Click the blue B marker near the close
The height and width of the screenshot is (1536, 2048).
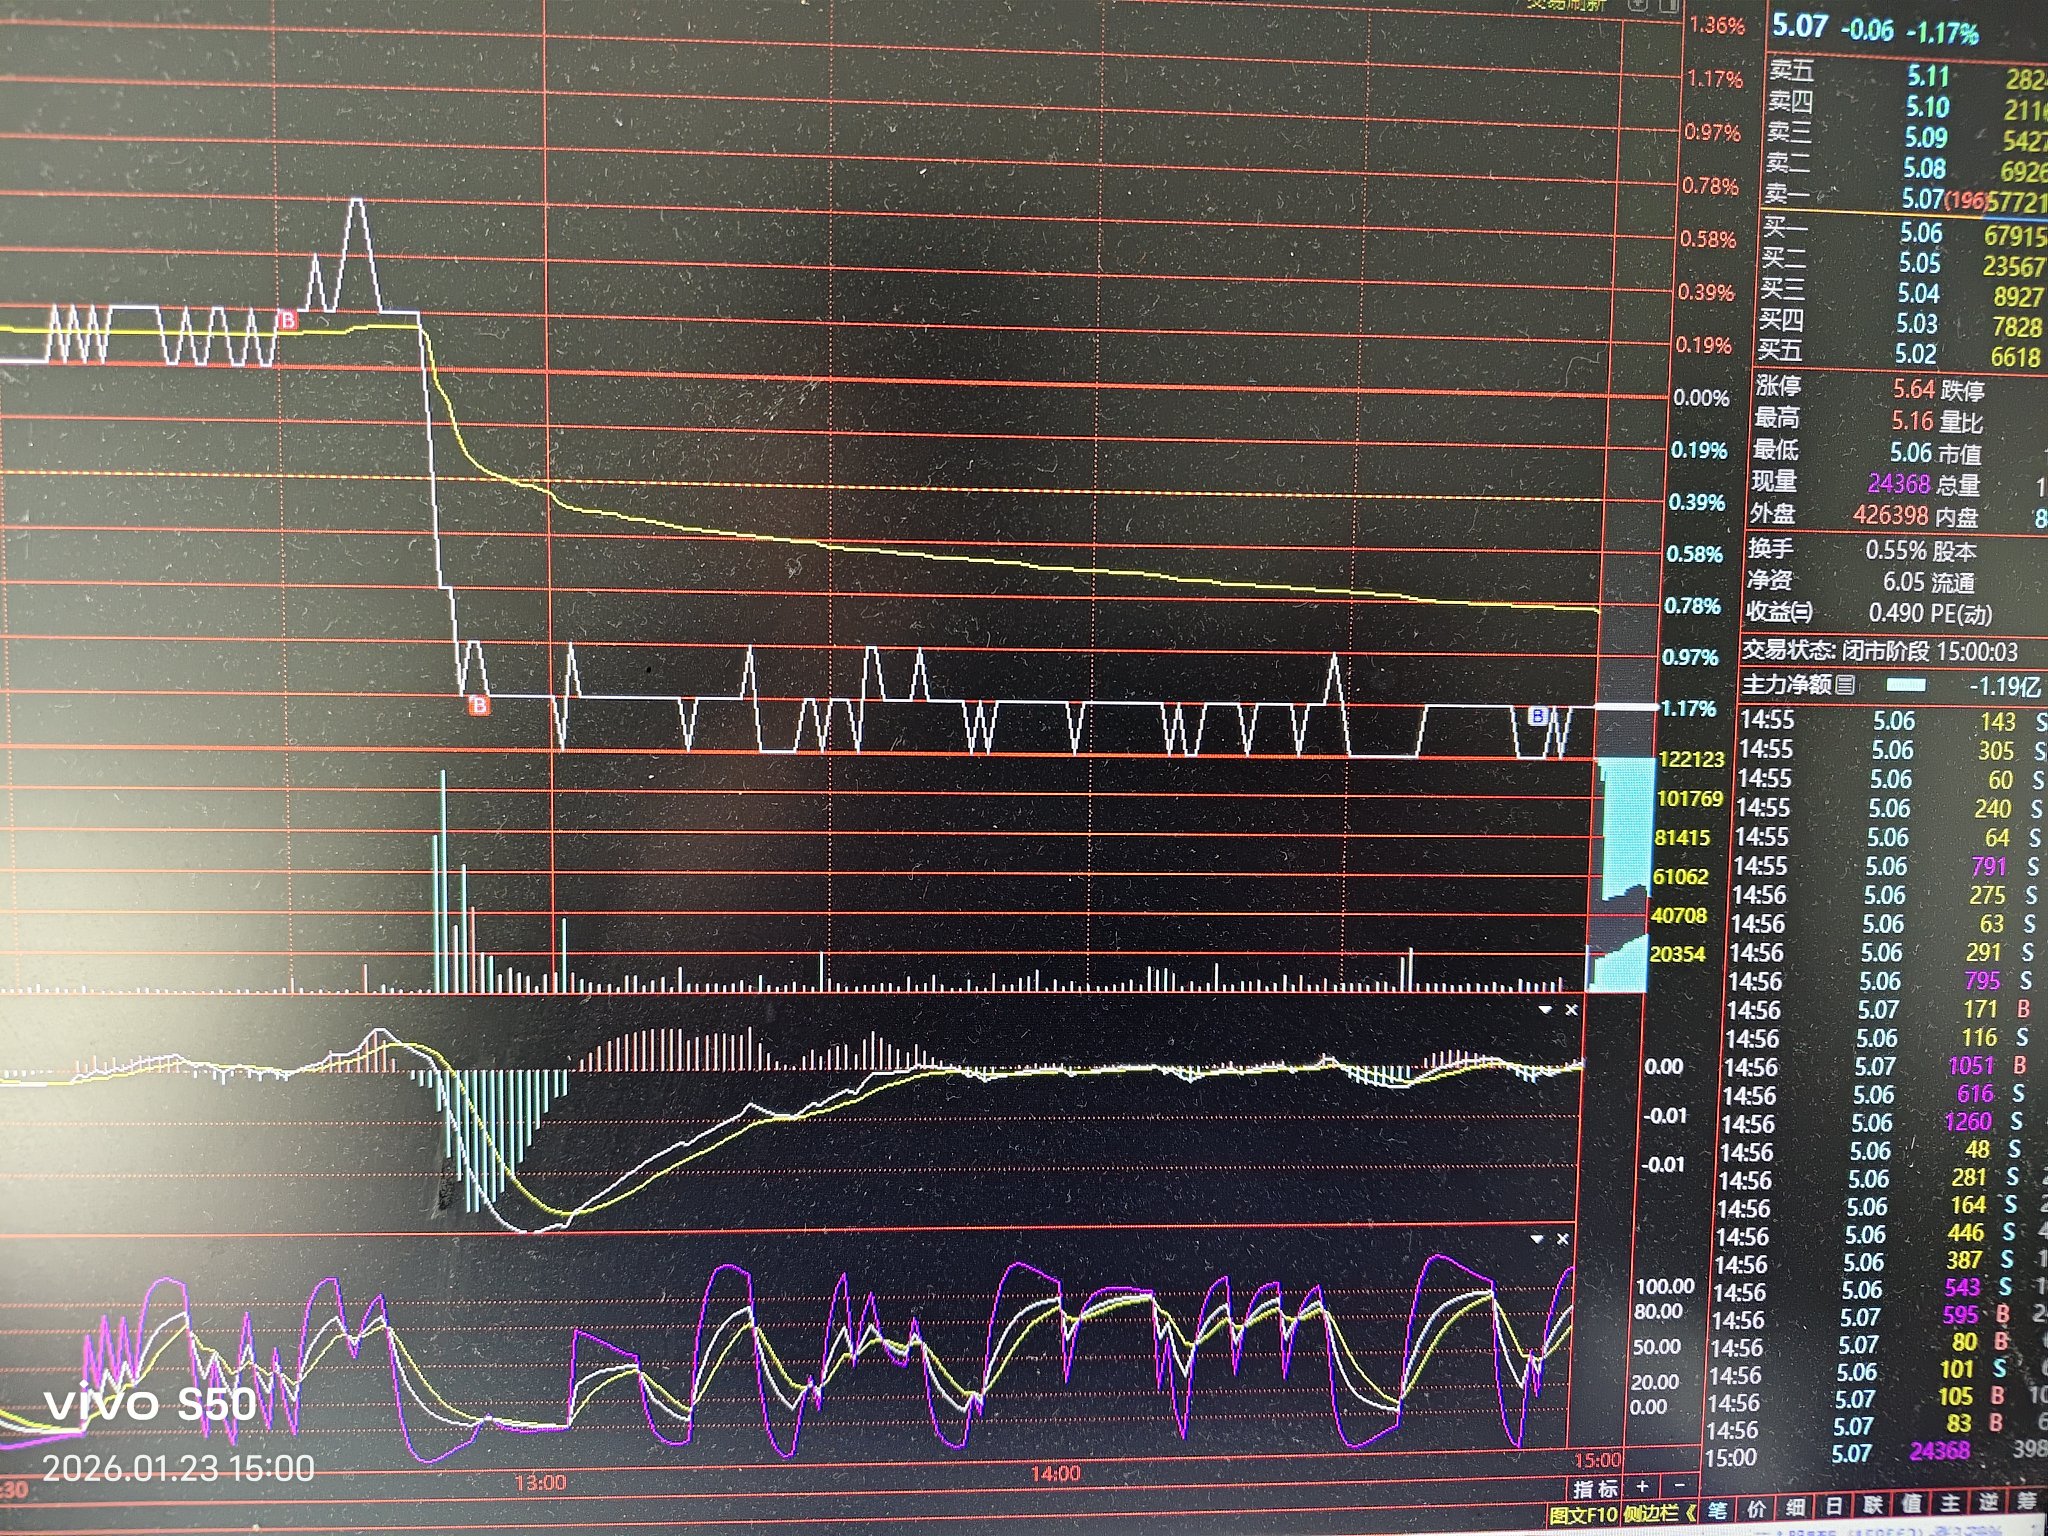point(1539,716)
